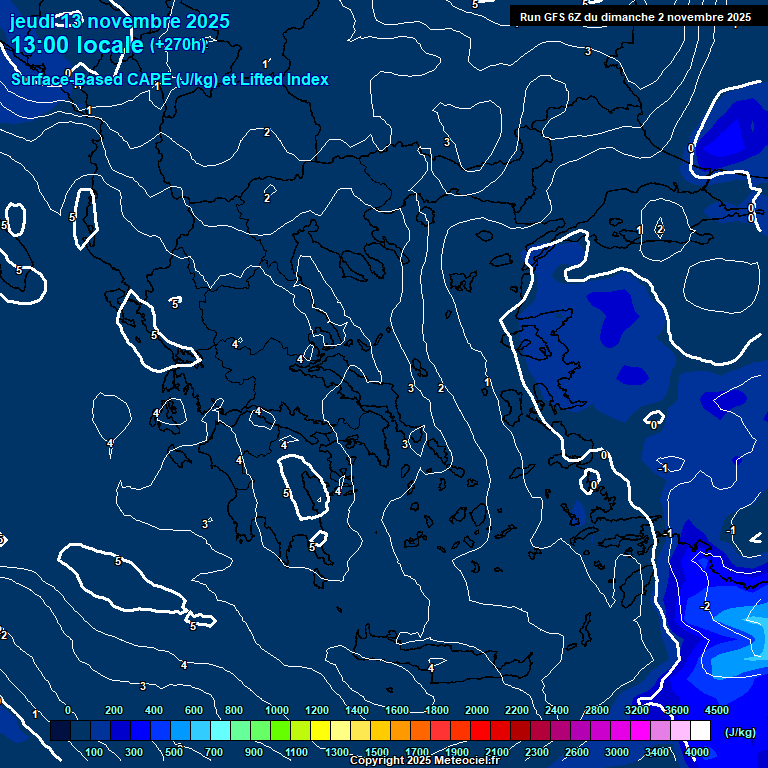Click the legend value '3600'
768x768 pixels.
point(677,710)
